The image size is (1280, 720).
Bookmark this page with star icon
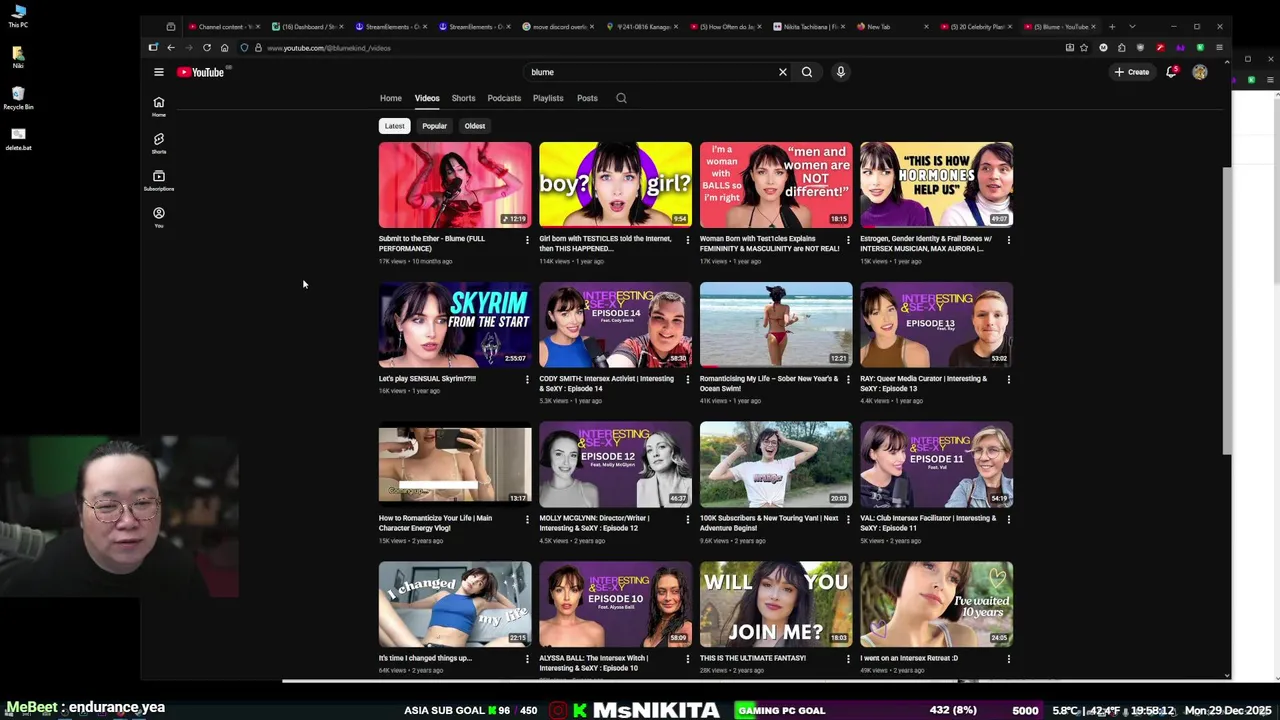point(1084,48)
